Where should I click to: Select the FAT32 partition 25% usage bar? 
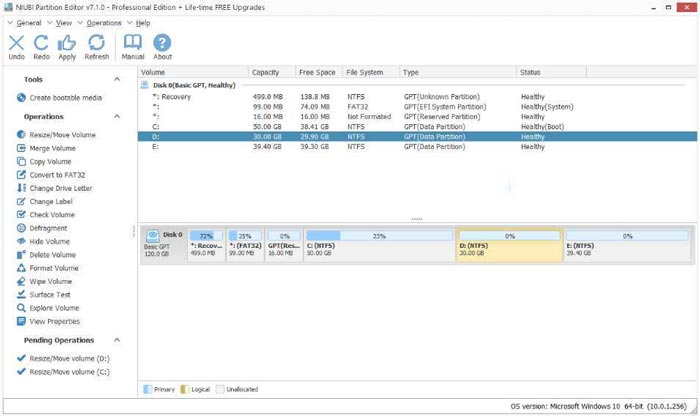click(x=245, y=236)
